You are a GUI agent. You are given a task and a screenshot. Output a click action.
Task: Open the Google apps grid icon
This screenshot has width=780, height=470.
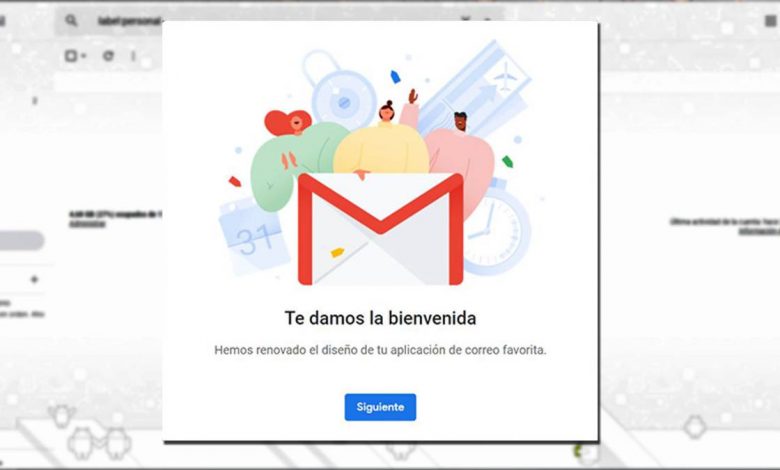771,21
